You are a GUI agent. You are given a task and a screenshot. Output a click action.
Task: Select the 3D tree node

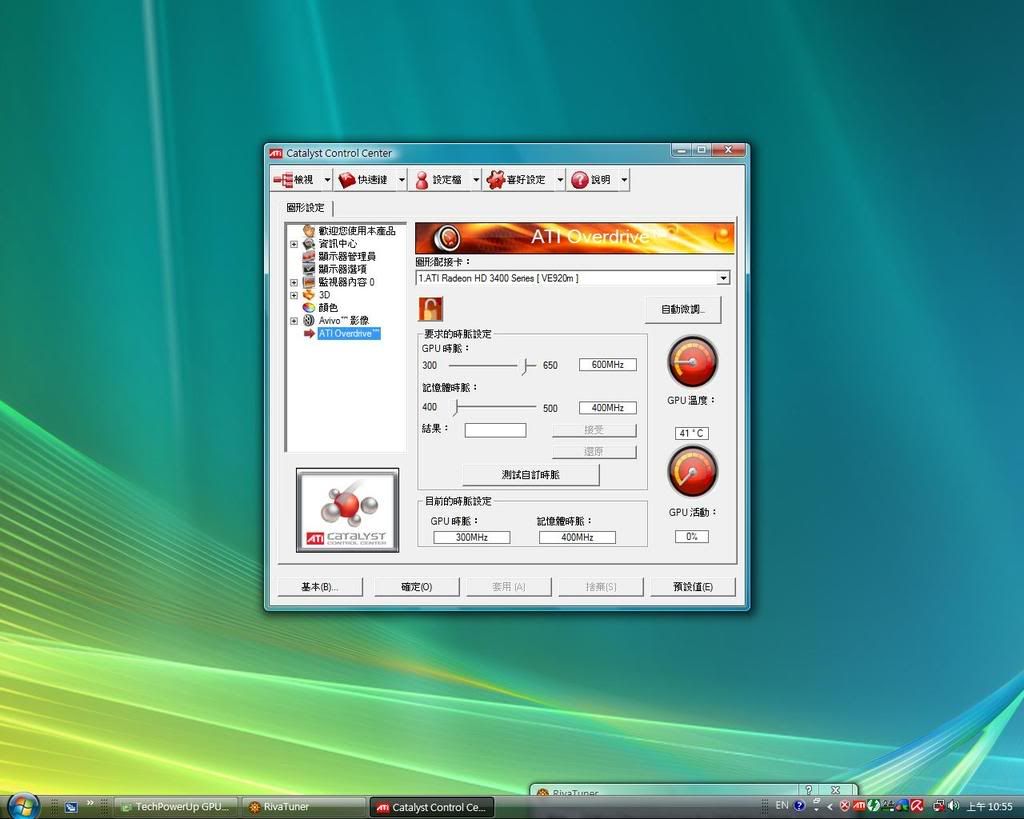324,295
